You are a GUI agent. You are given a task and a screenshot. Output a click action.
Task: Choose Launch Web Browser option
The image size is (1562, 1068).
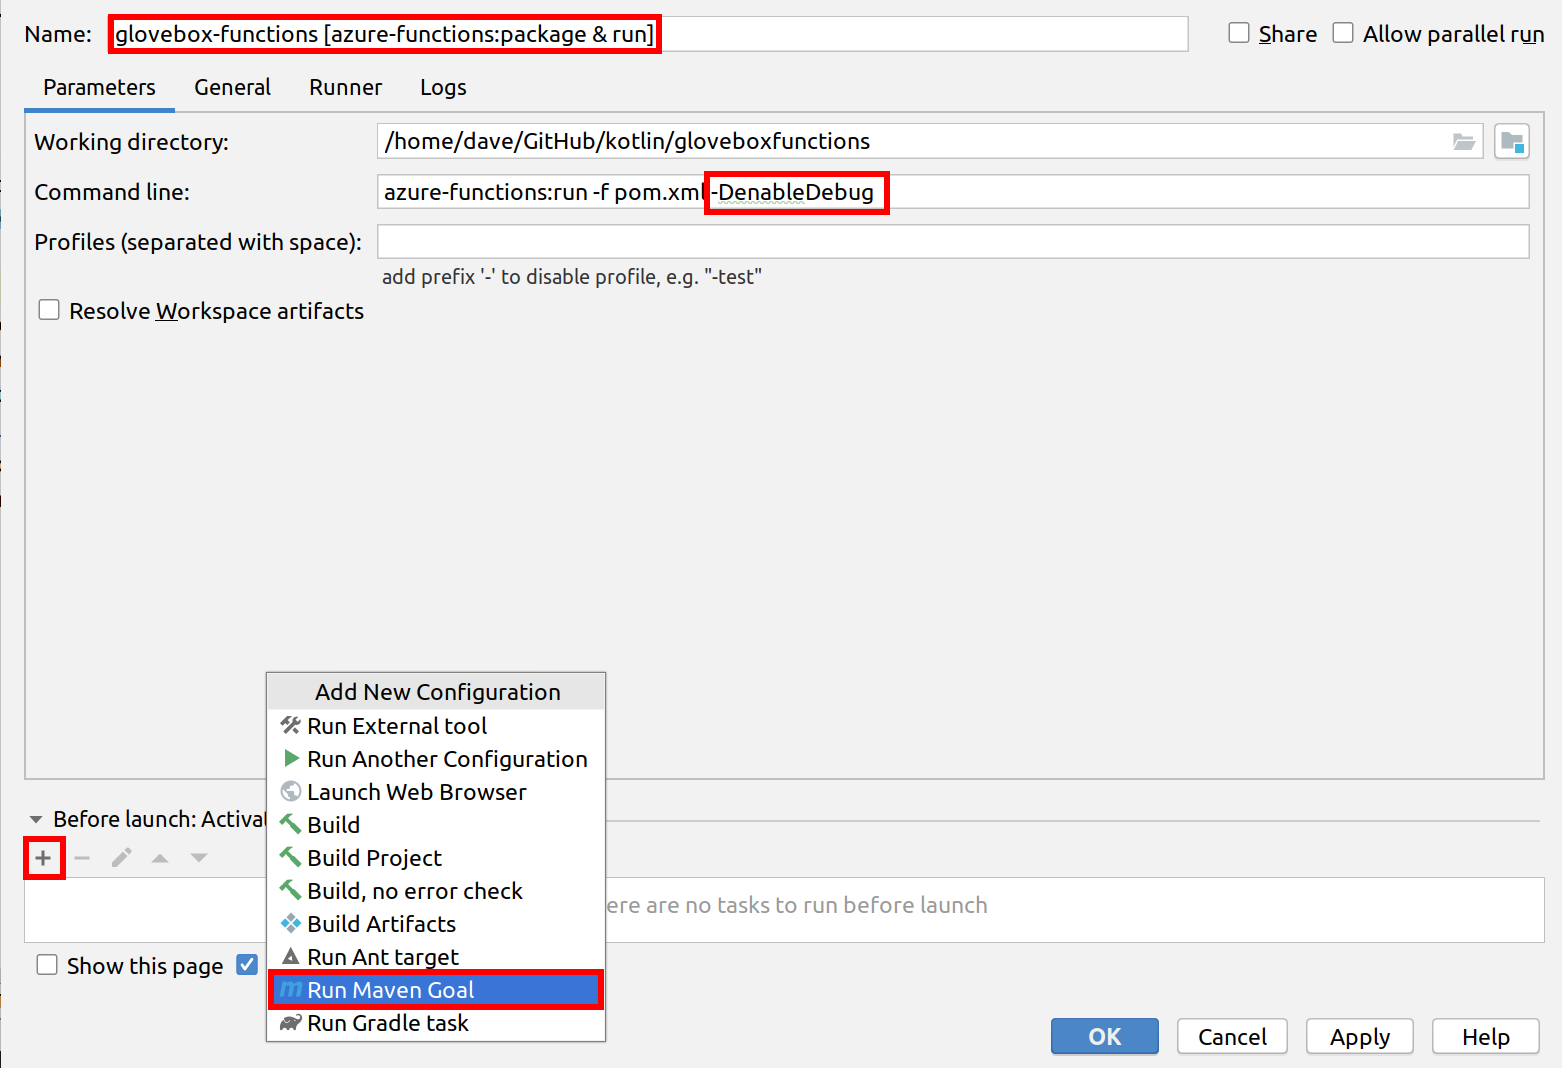436,792
